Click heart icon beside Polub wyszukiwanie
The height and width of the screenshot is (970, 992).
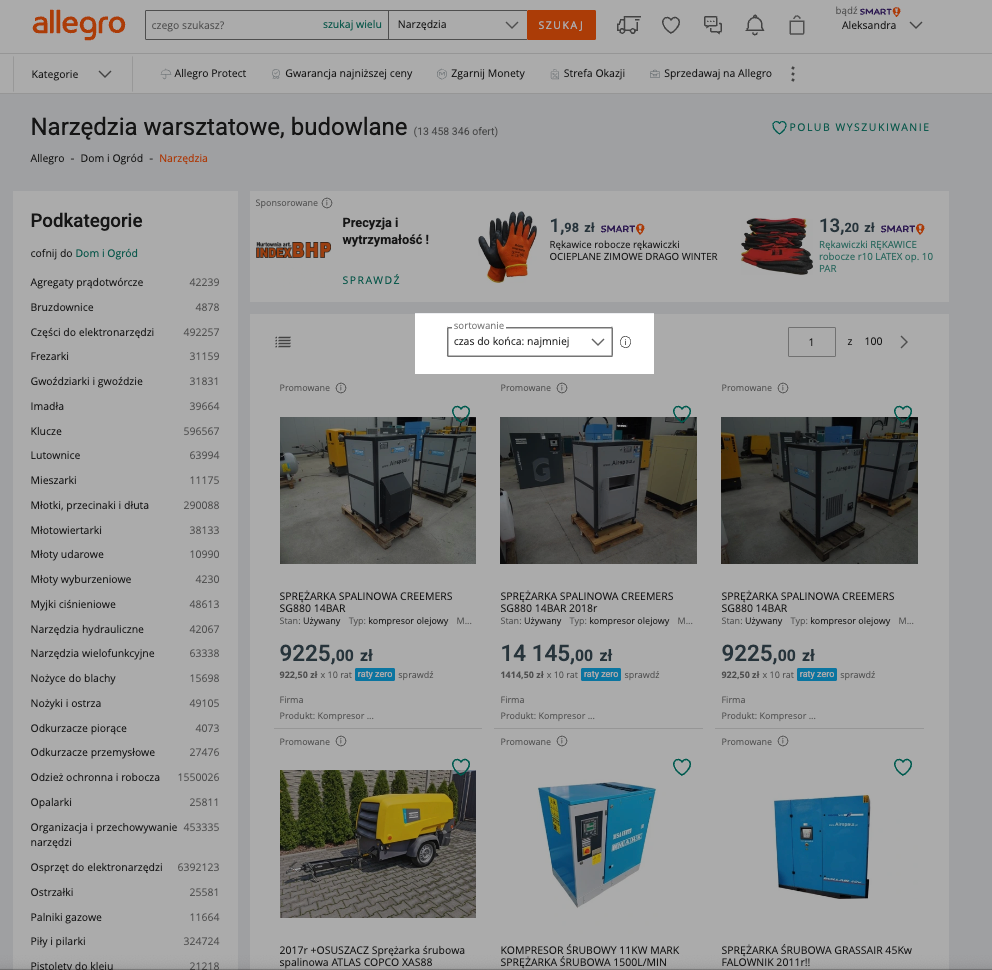point(779,127)
